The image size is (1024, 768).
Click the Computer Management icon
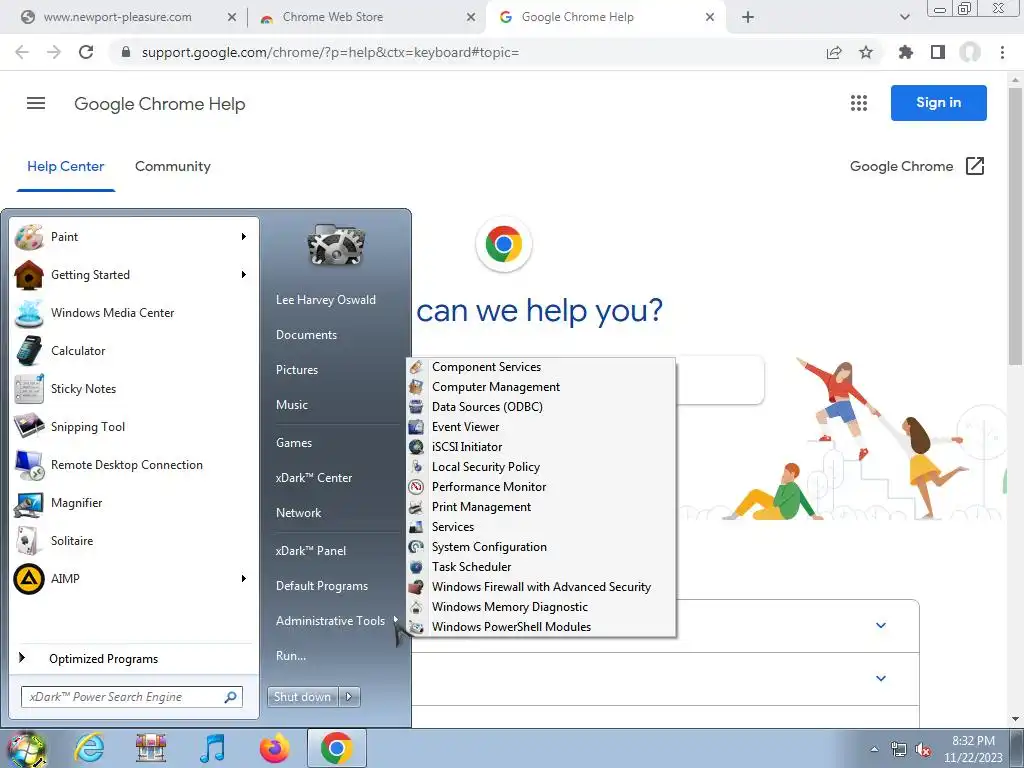[x=416, y=387]
